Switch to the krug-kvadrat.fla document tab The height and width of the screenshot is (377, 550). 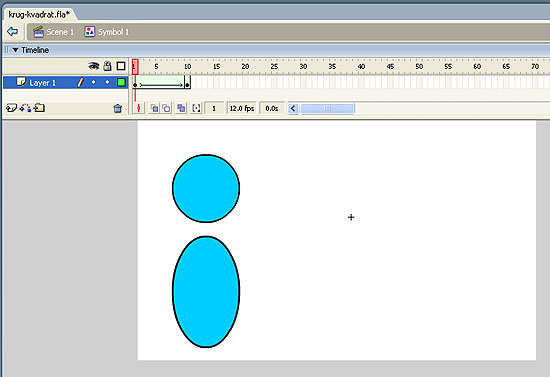pos(39,14)
